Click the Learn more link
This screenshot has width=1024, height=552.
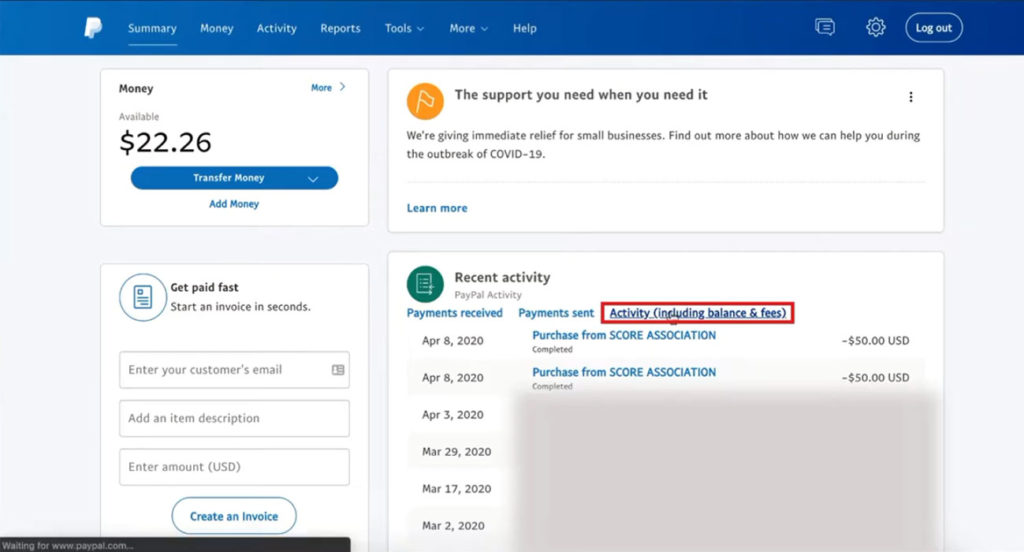(x=437, y=208)
